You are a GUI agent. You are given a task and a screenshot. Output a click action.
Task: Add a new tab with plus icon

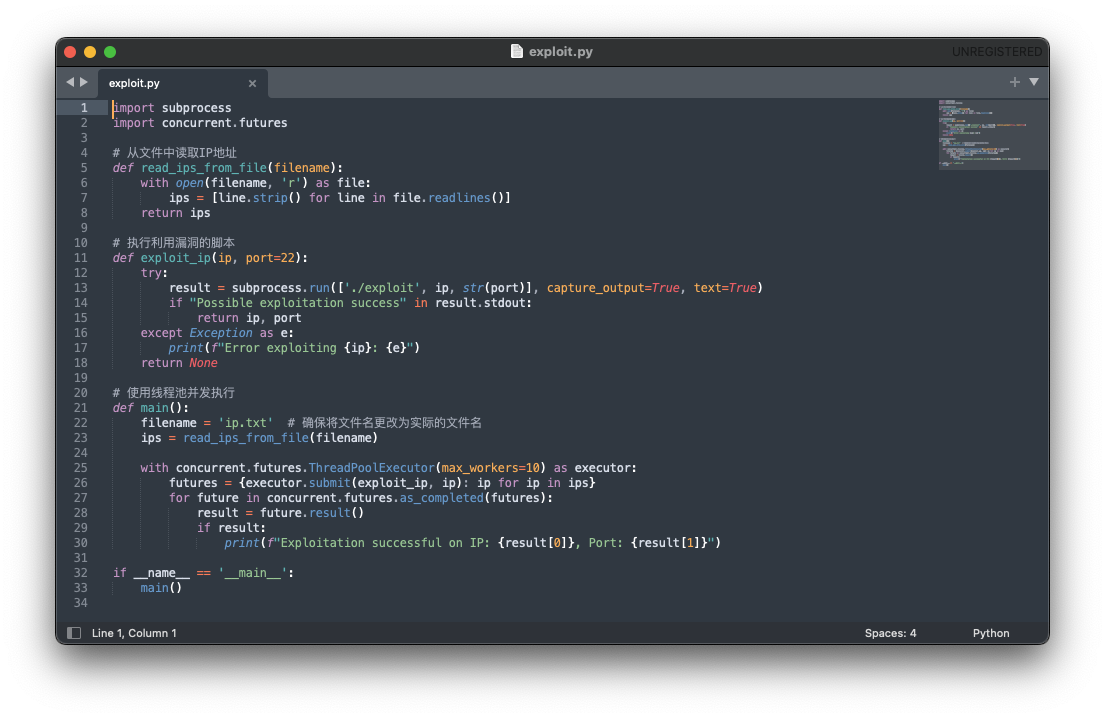click(1015, 82)
